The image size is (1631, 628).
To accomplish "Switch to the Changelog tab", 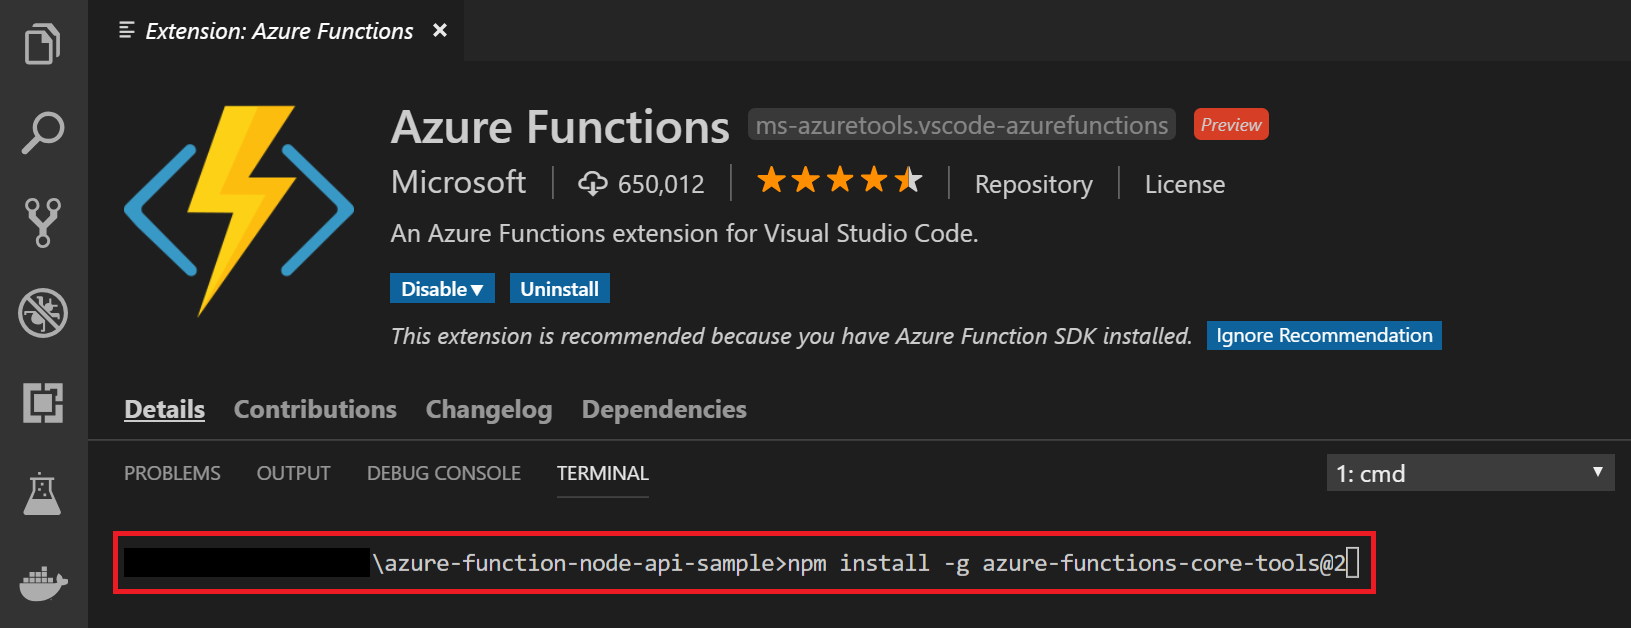I will point(489,410).
